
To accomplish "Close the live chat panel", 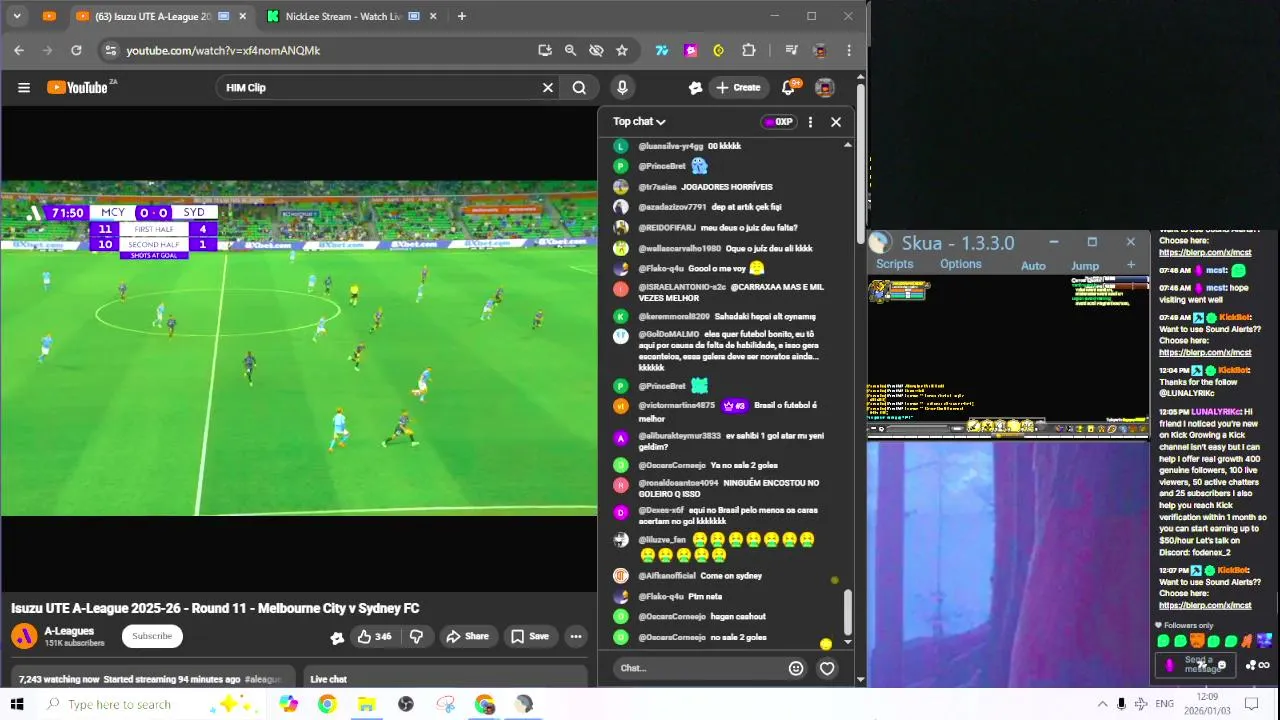I will click(836, 122).
